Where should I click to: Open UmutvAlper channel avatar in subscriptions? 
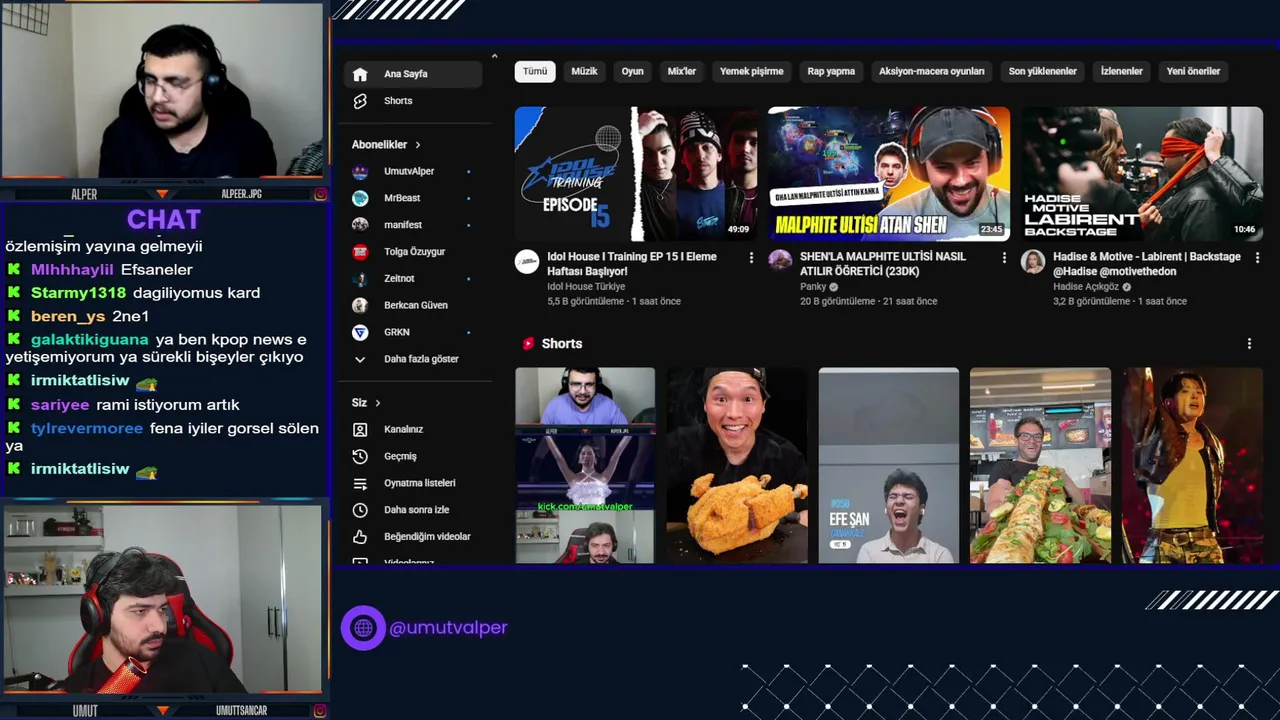pyautogui.click(x=360, y=172)
